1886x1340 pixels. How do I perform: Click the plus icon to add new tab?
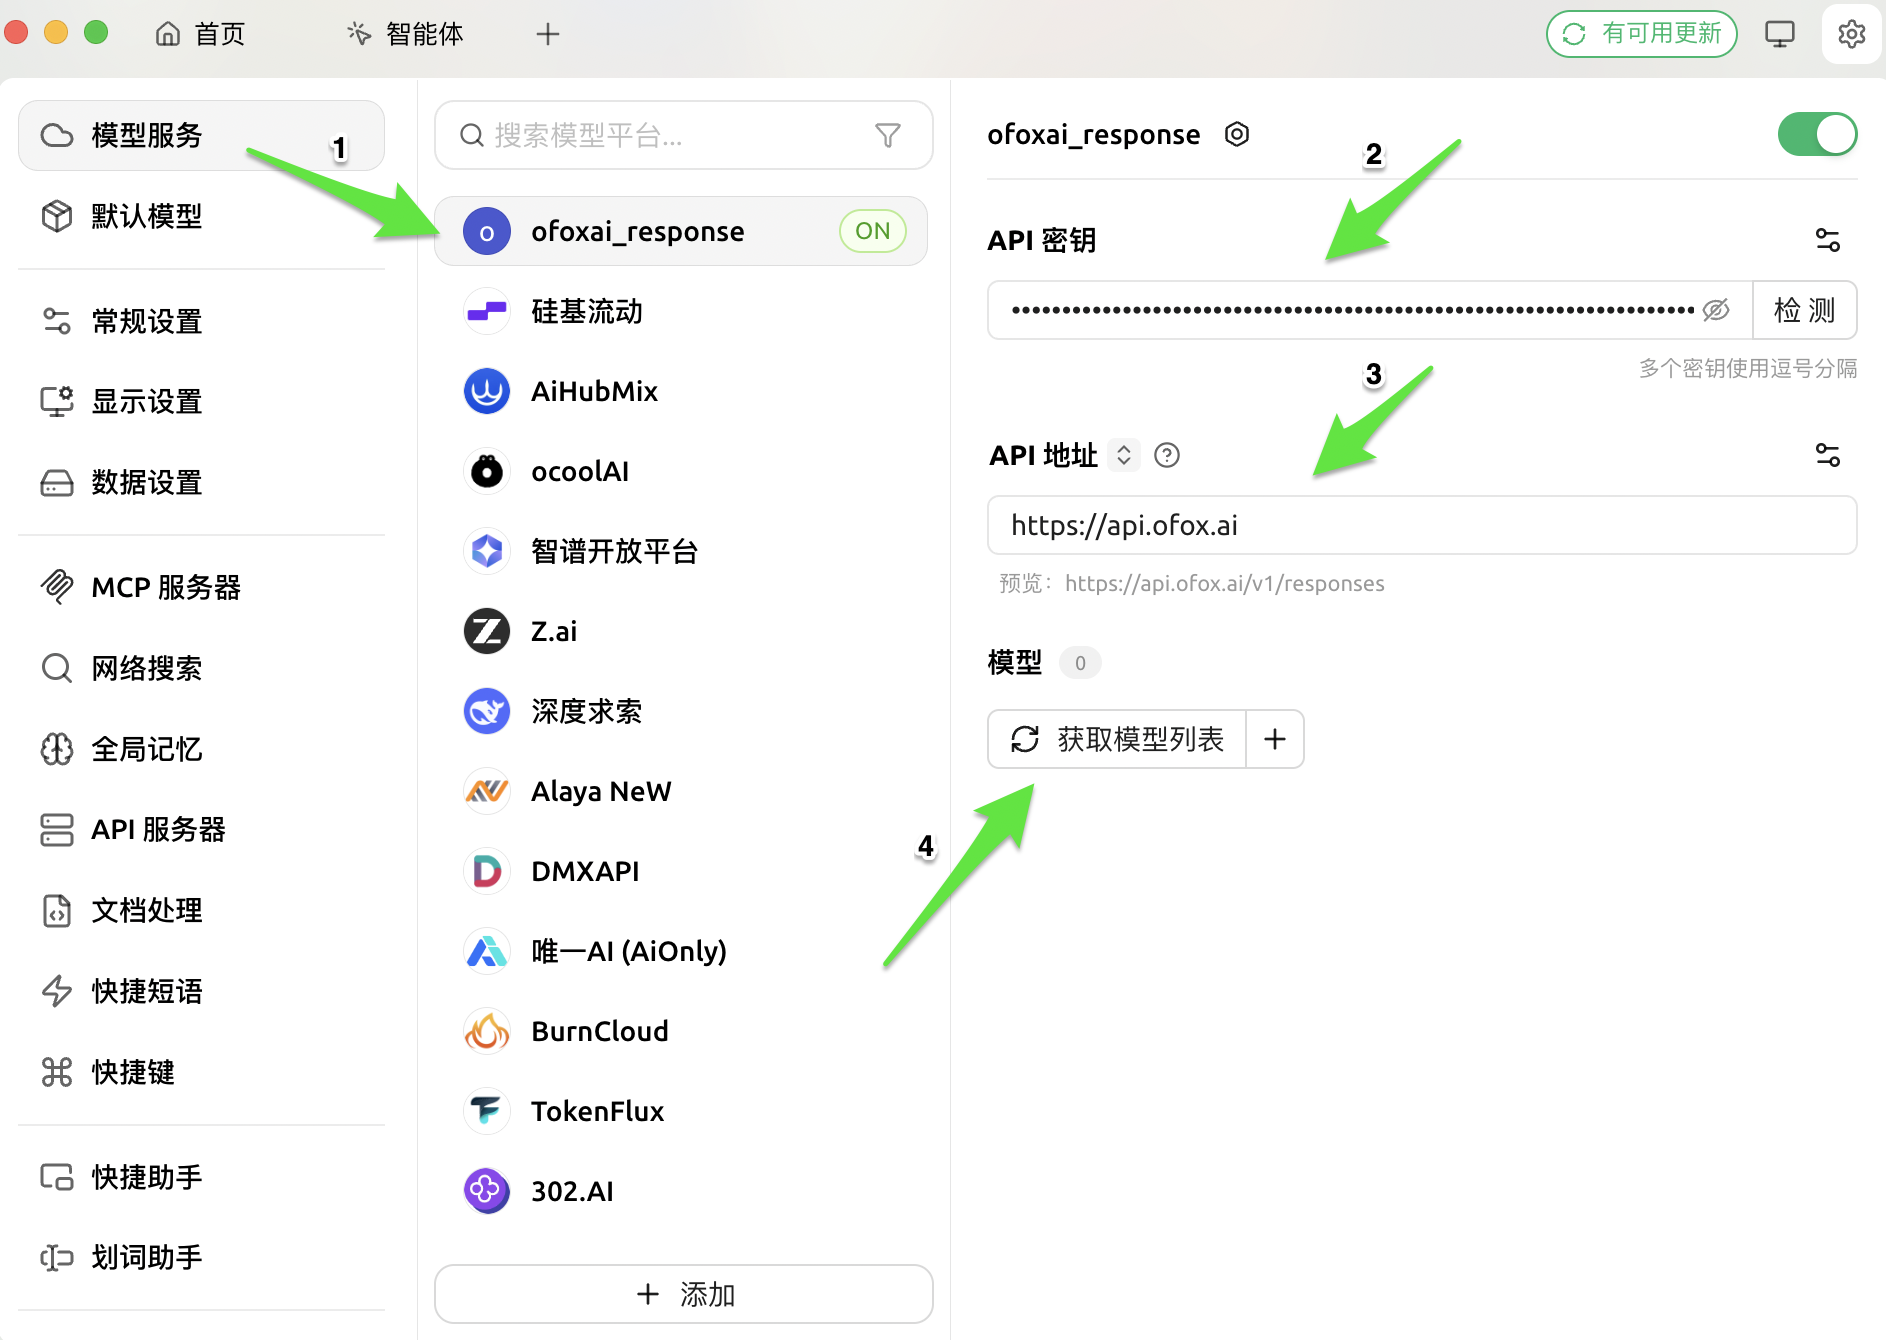547,34
